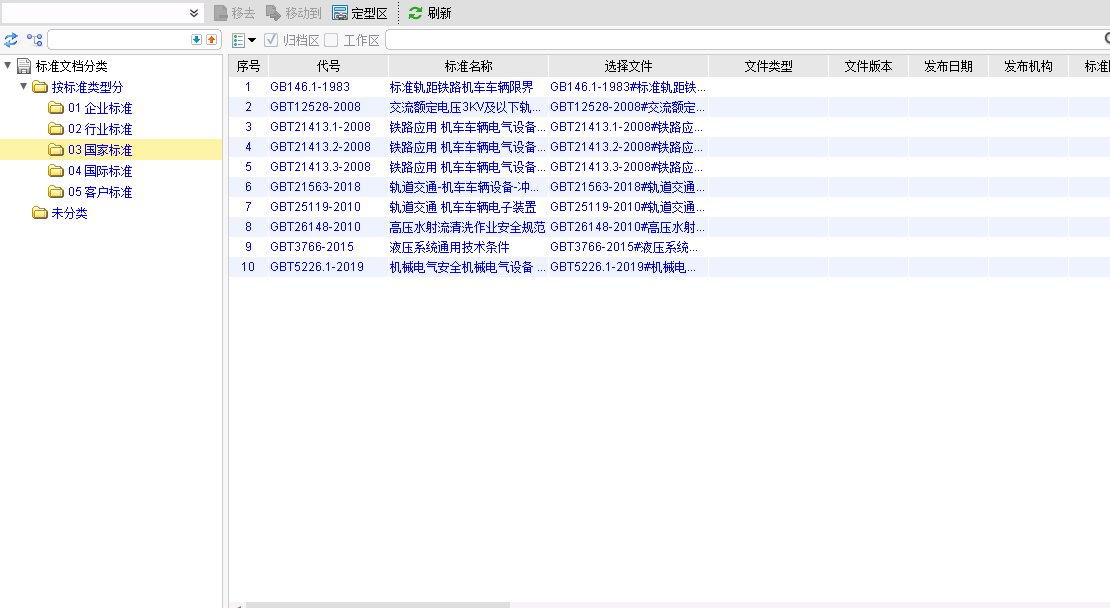This screenshot has height=608, width=1110.
Task: Open file link GBT26148-2010#高压水射...
Action: point(628,226)
